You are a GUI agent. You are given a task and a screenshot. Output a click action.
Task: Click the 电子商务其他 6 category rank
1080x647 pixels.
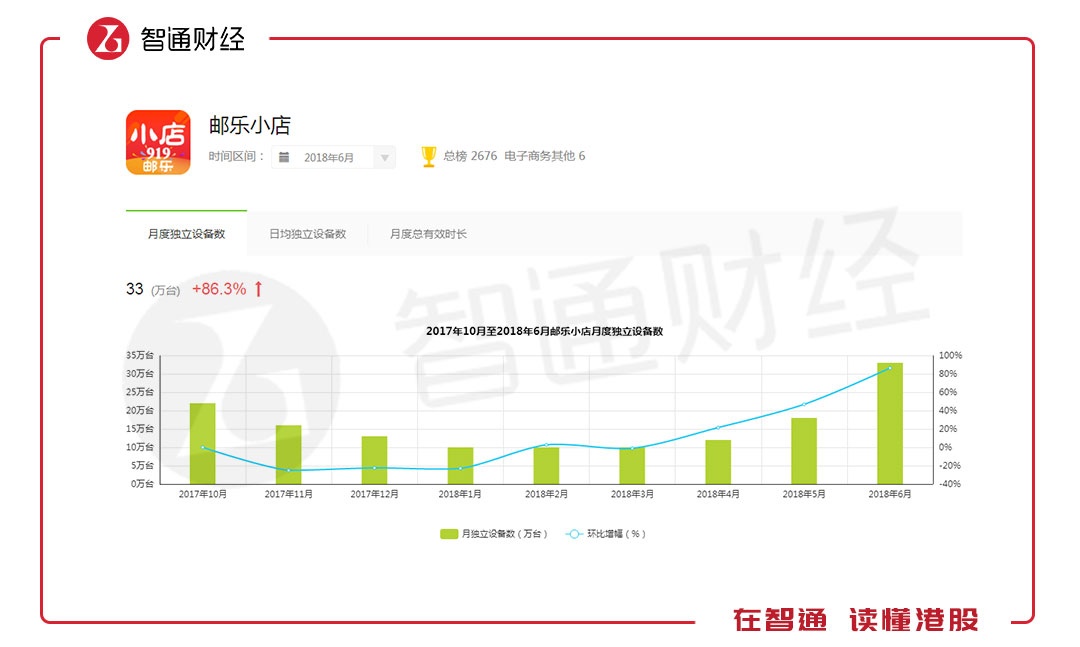tap(544, 156)
